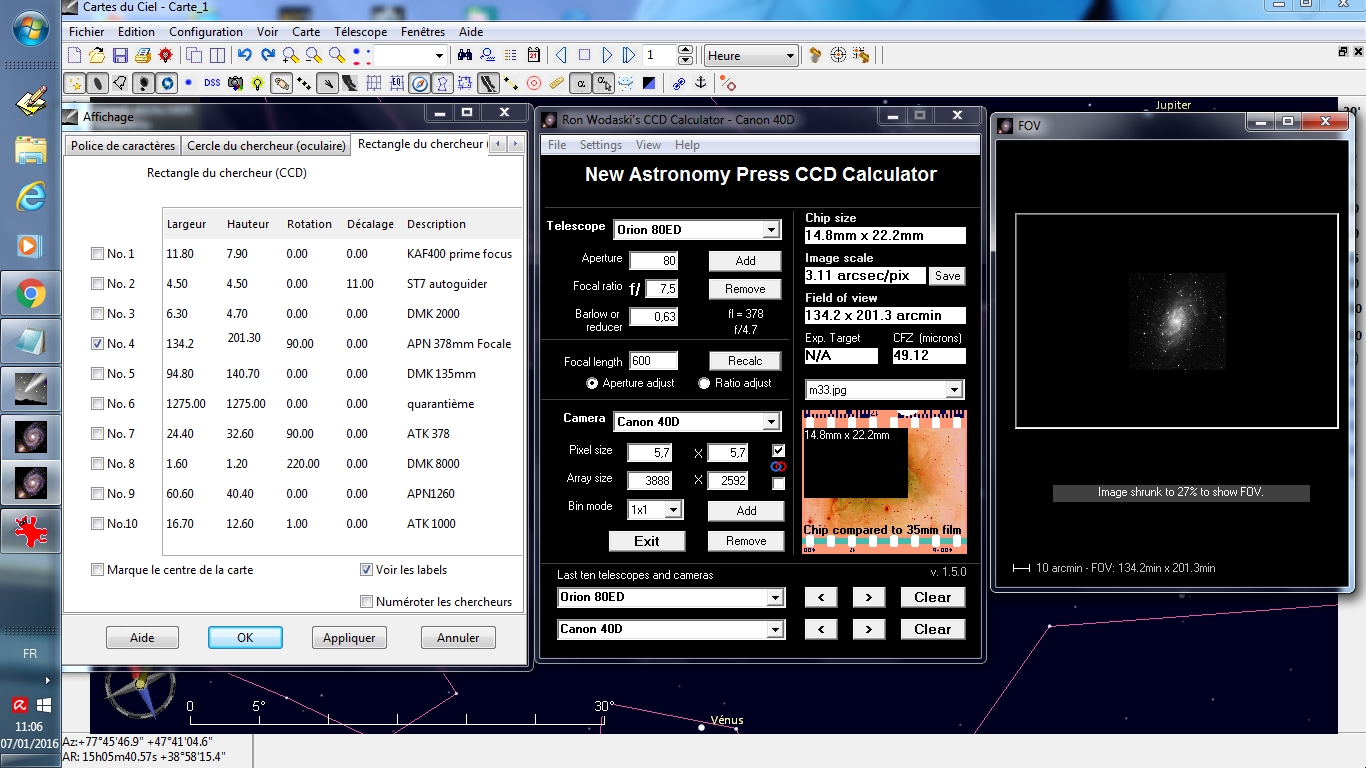Click Recalc in CCD Calculator
1366x768 pixels.
pos(745,361)
